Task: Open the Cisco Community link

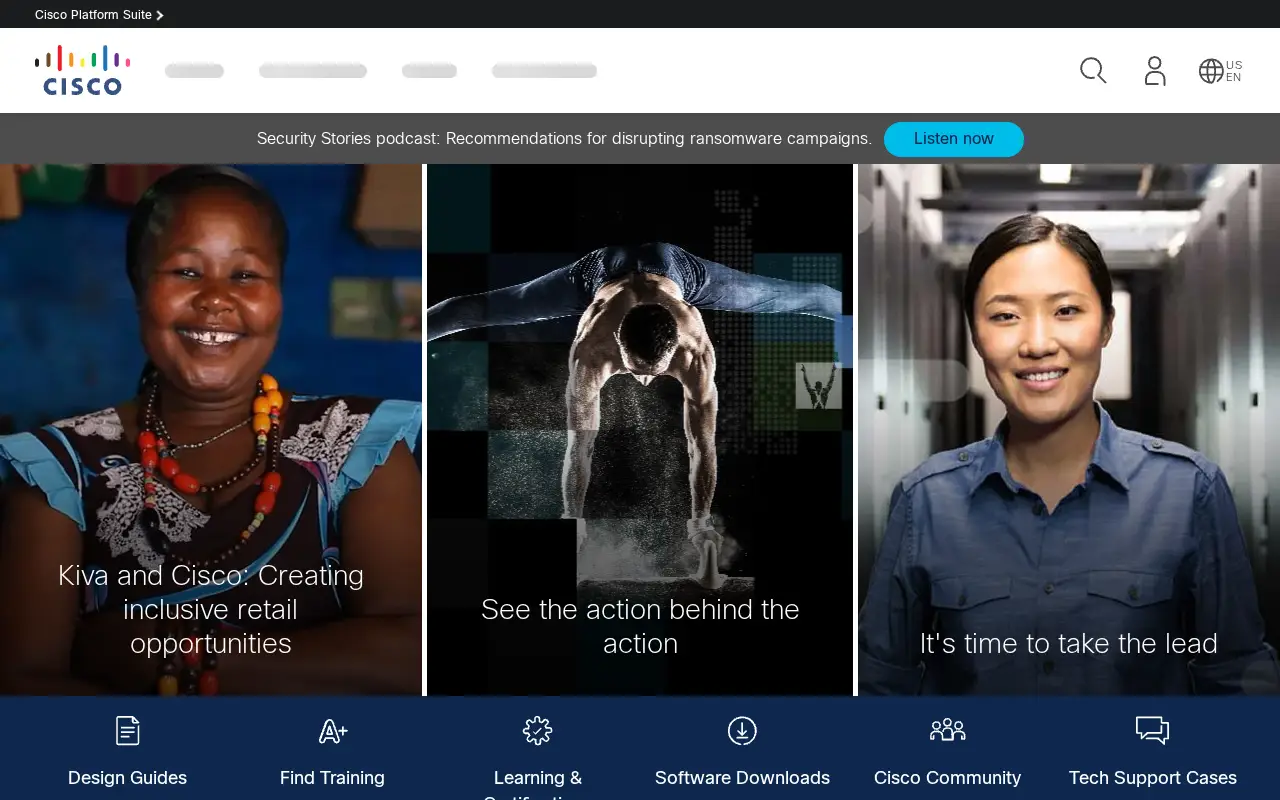Action: pyautogui.click(x=947, y=778)
